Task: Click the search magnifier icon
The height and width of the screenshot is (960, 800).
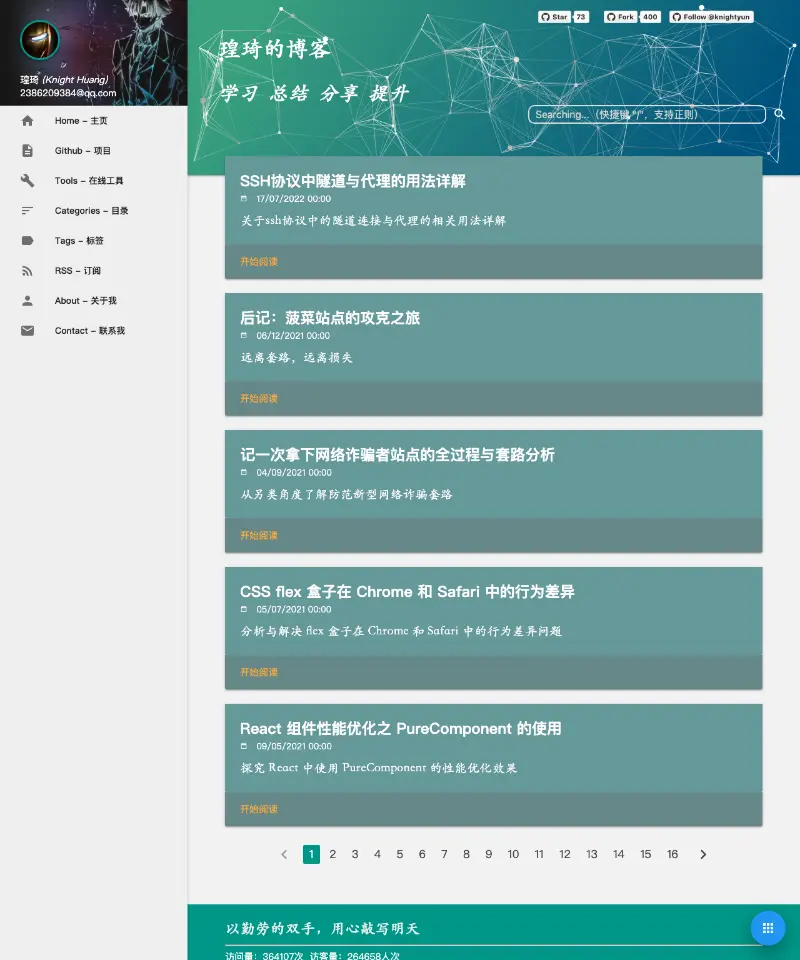Action: pyautogui.click(x=779, y=114)
